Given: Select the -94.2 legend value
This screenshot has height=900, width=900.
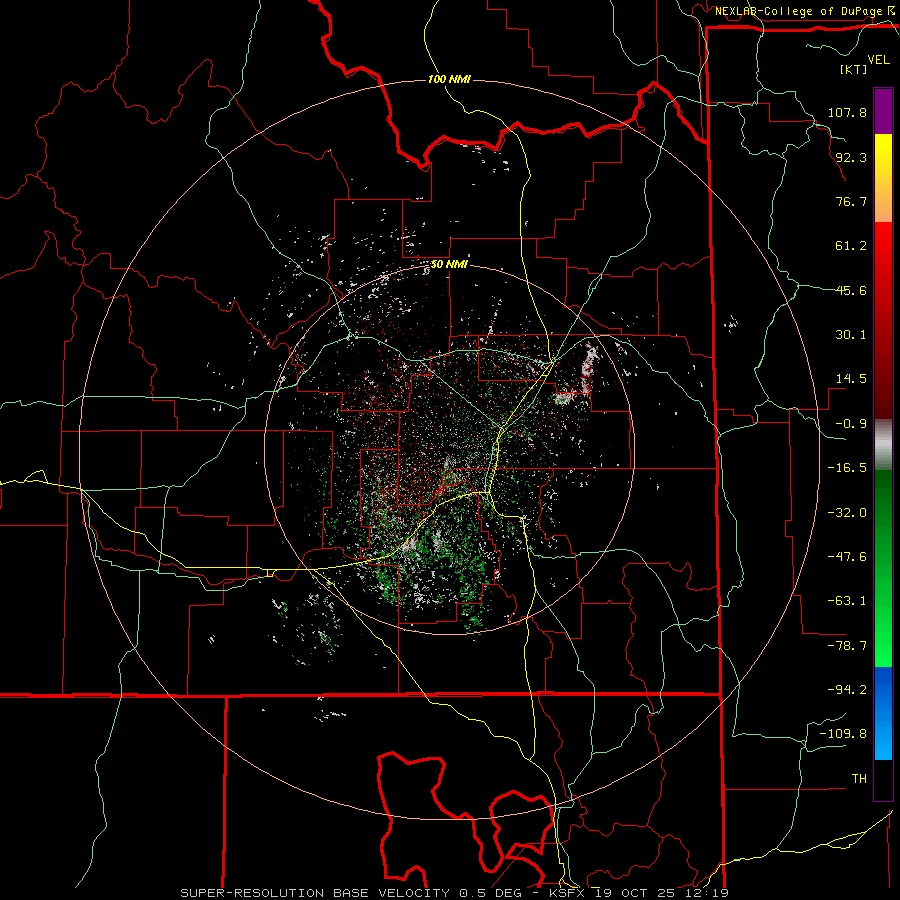Looking at the screenshot, I should tap(847, 690).
